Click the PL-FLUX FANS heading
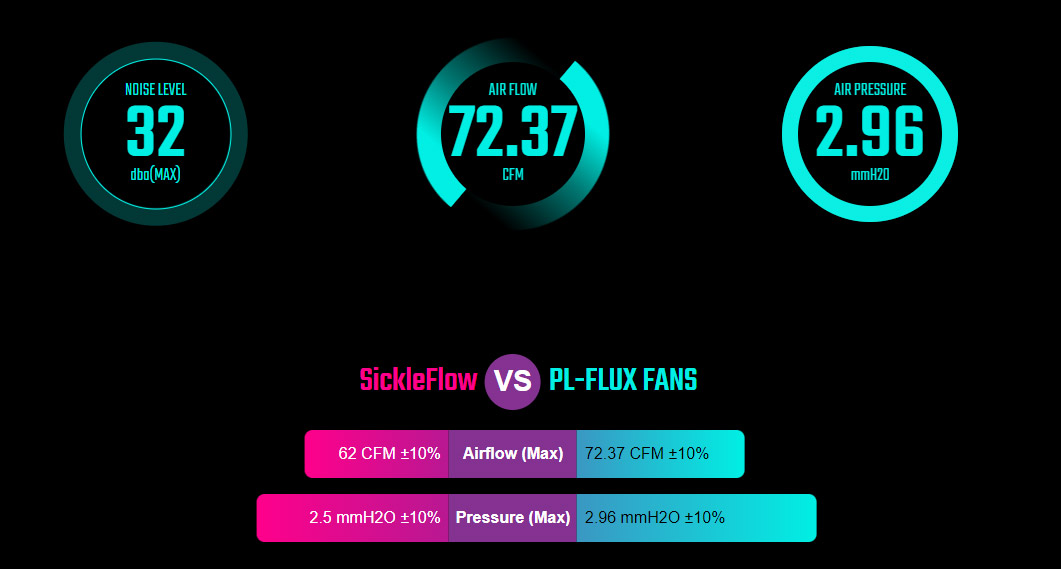This screenshot has width=1061, height=569. (623, 380)
